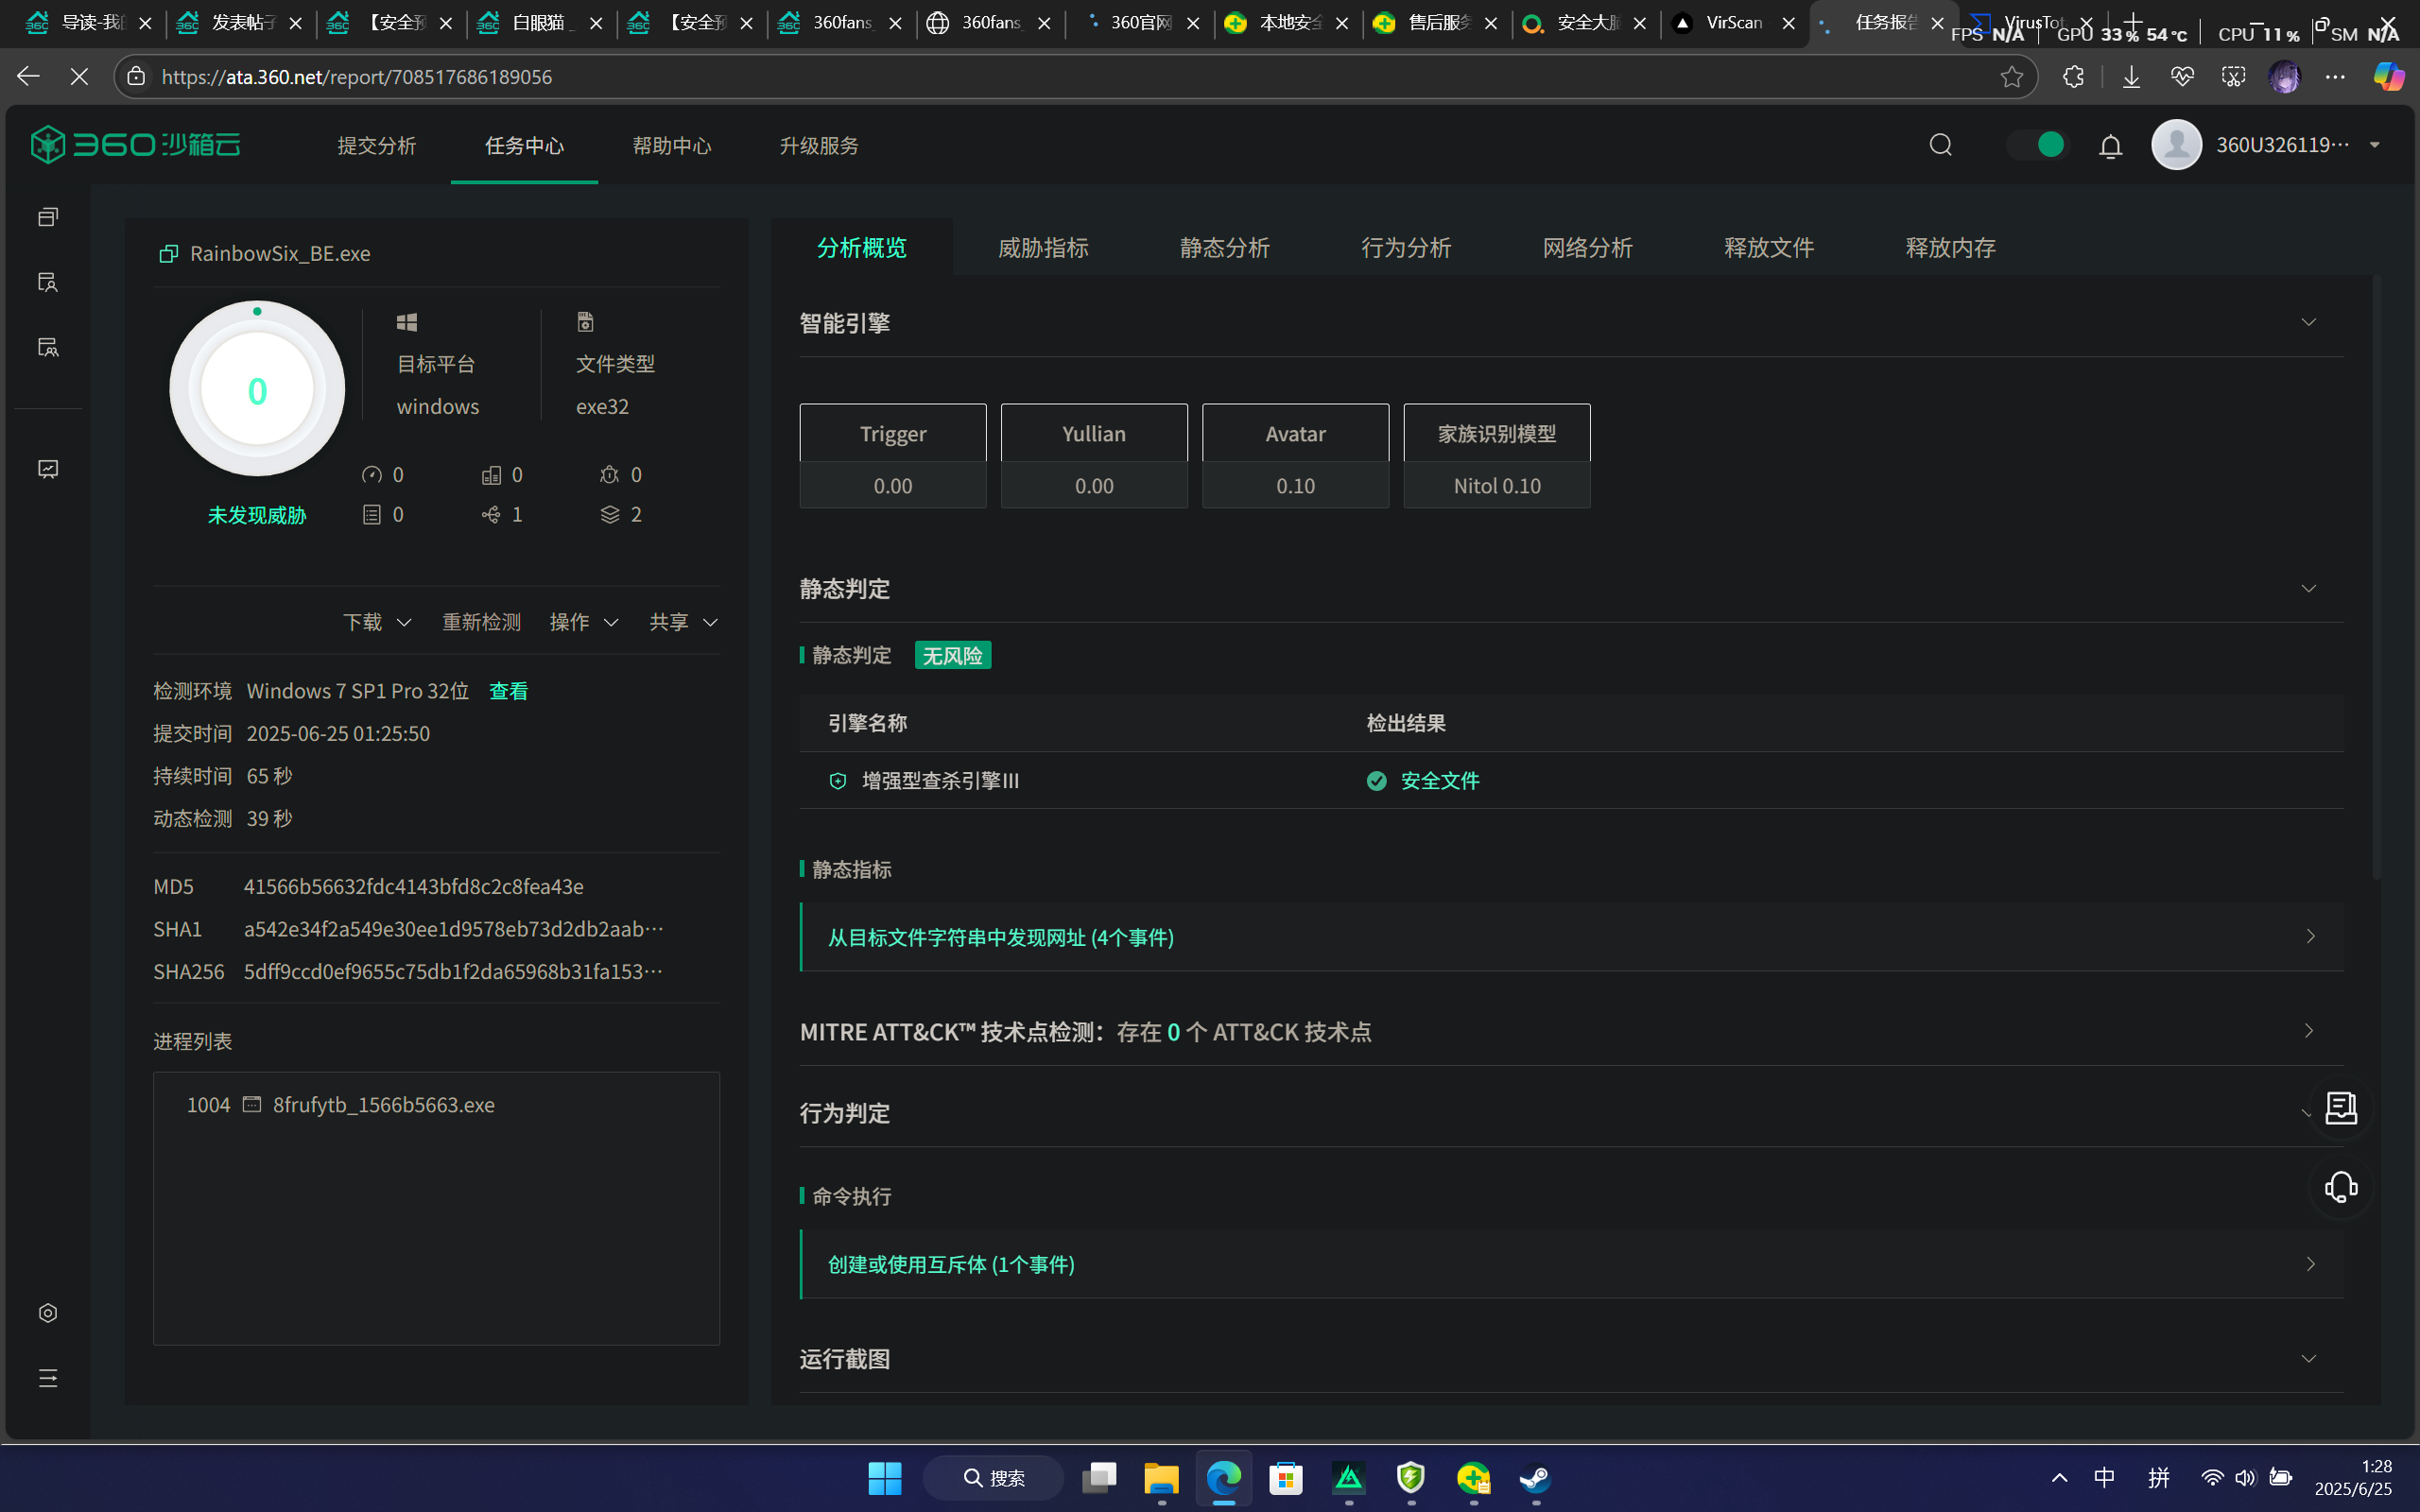
Task: Click the search magnifier icon in header
Action: point(1940,145)
